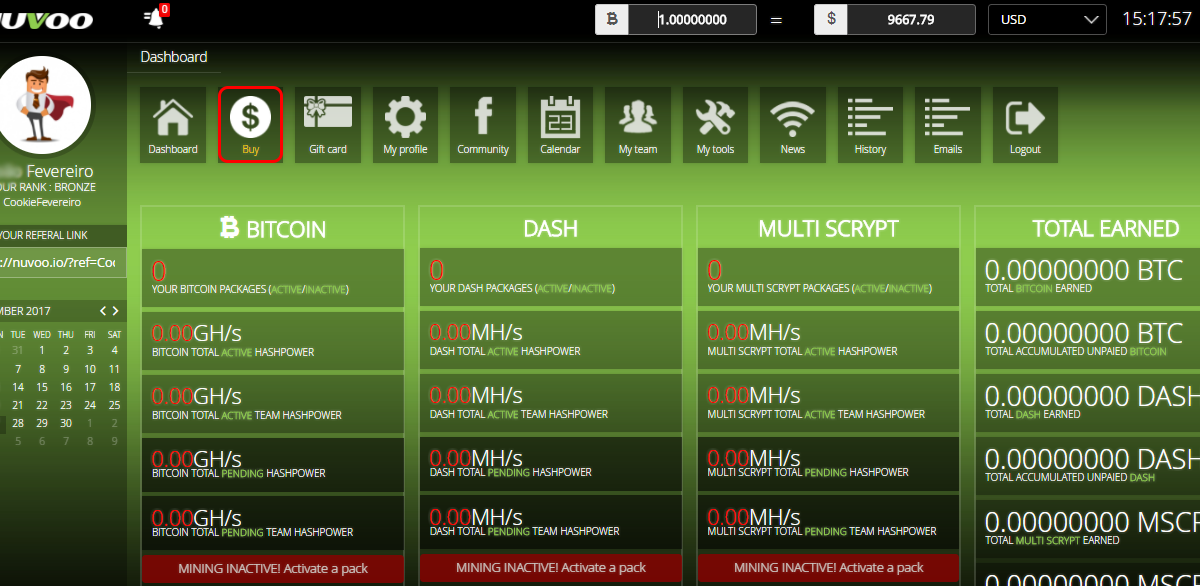Image resolution: width=1200 pixels, height=586 pixels.
Task: Click the Bitcoin symbol beside the amount field
Action: tap(612, 20)
